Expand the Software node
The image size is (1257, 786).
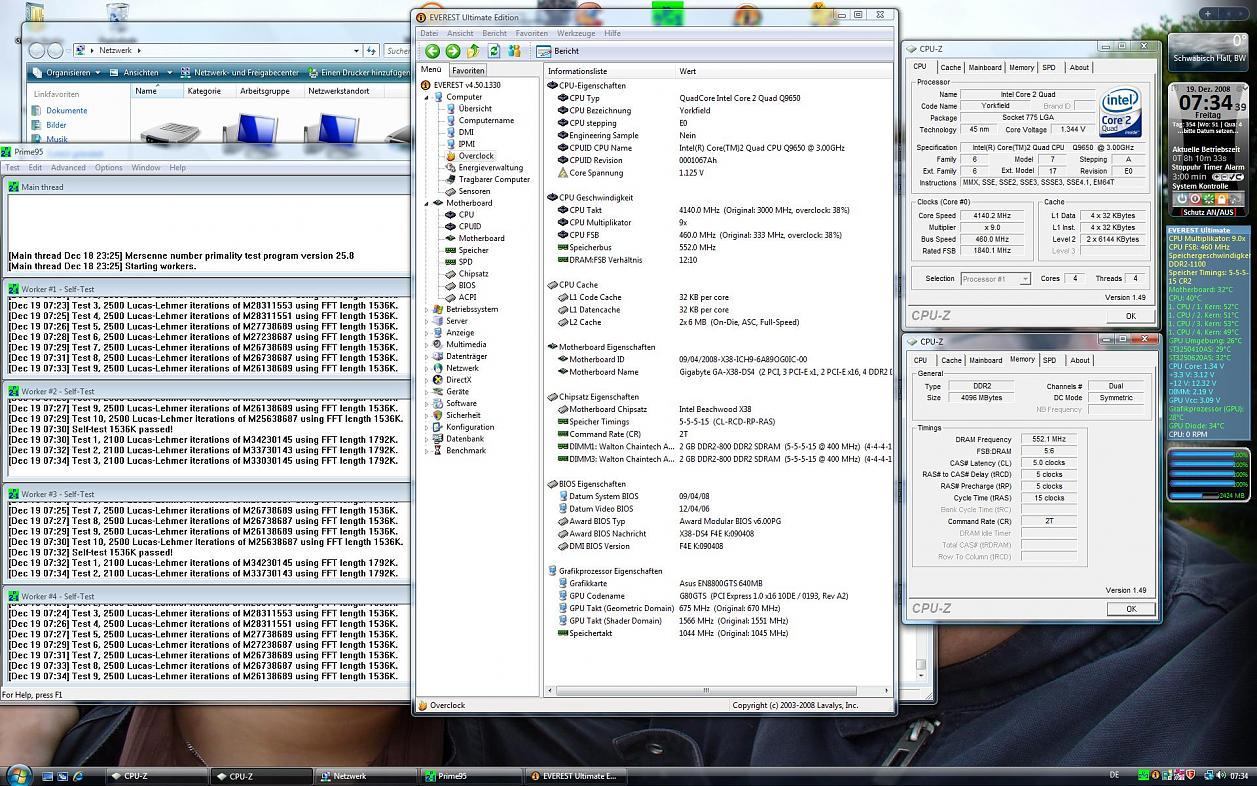click(426, 403)
